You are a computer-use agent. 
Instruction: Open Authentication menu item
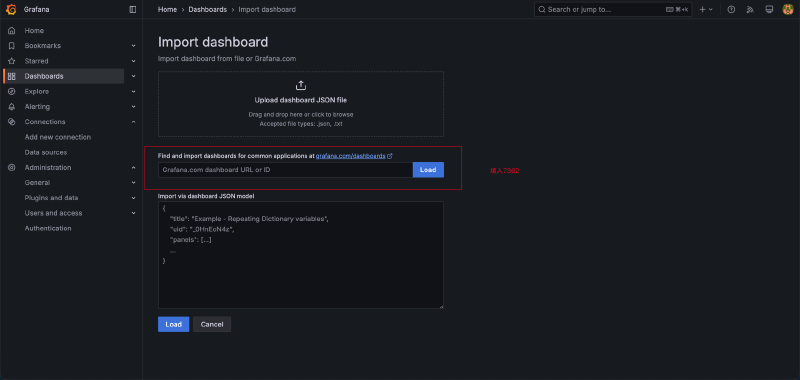point(48,229)
